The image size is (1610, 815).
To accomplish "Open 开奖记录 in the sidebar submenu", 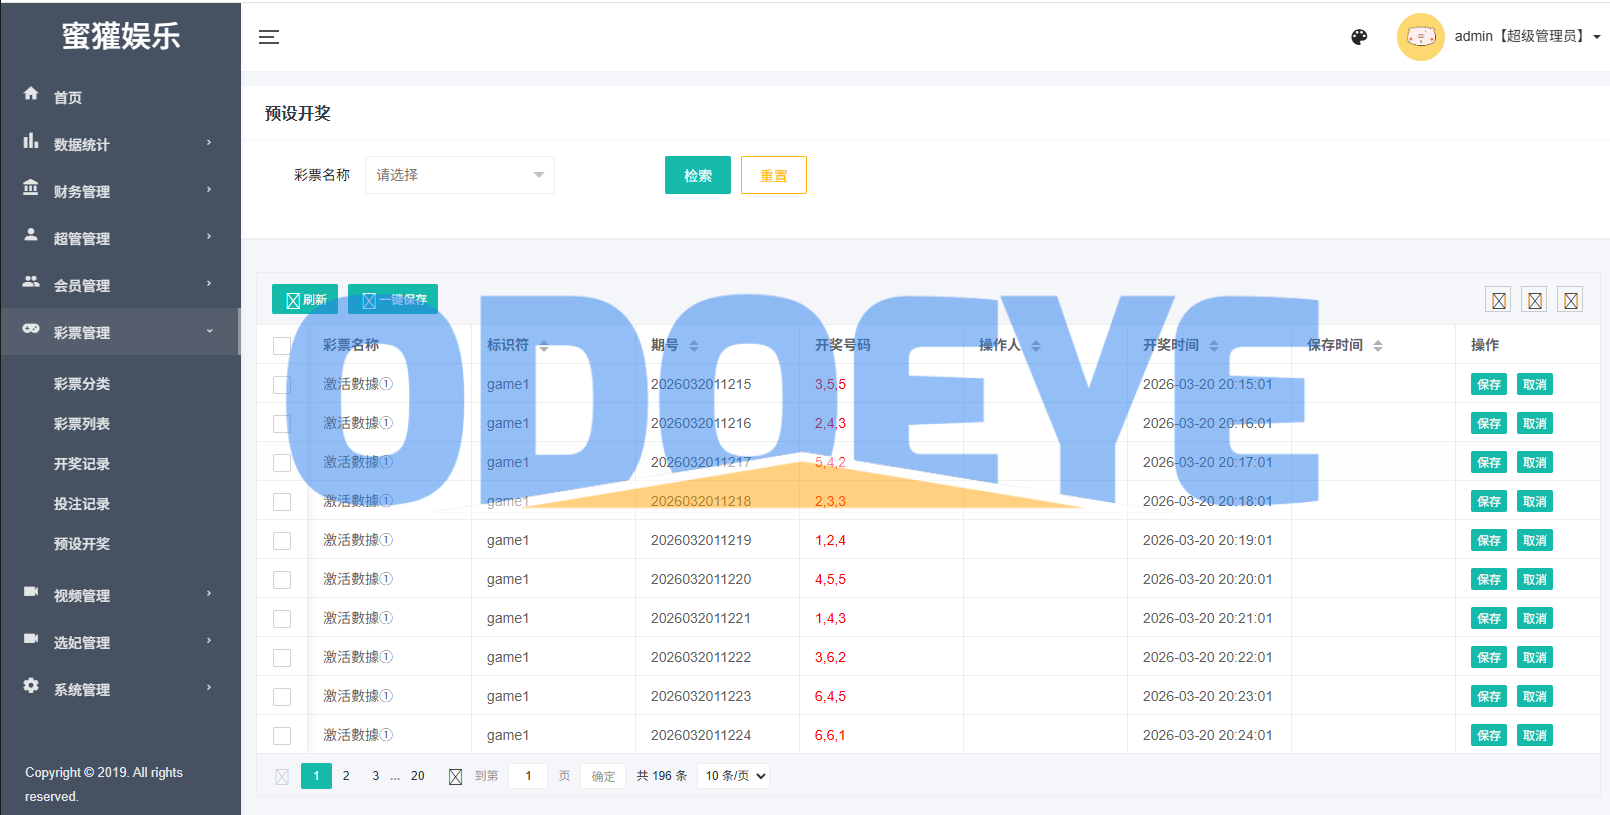I will (82, 464).
